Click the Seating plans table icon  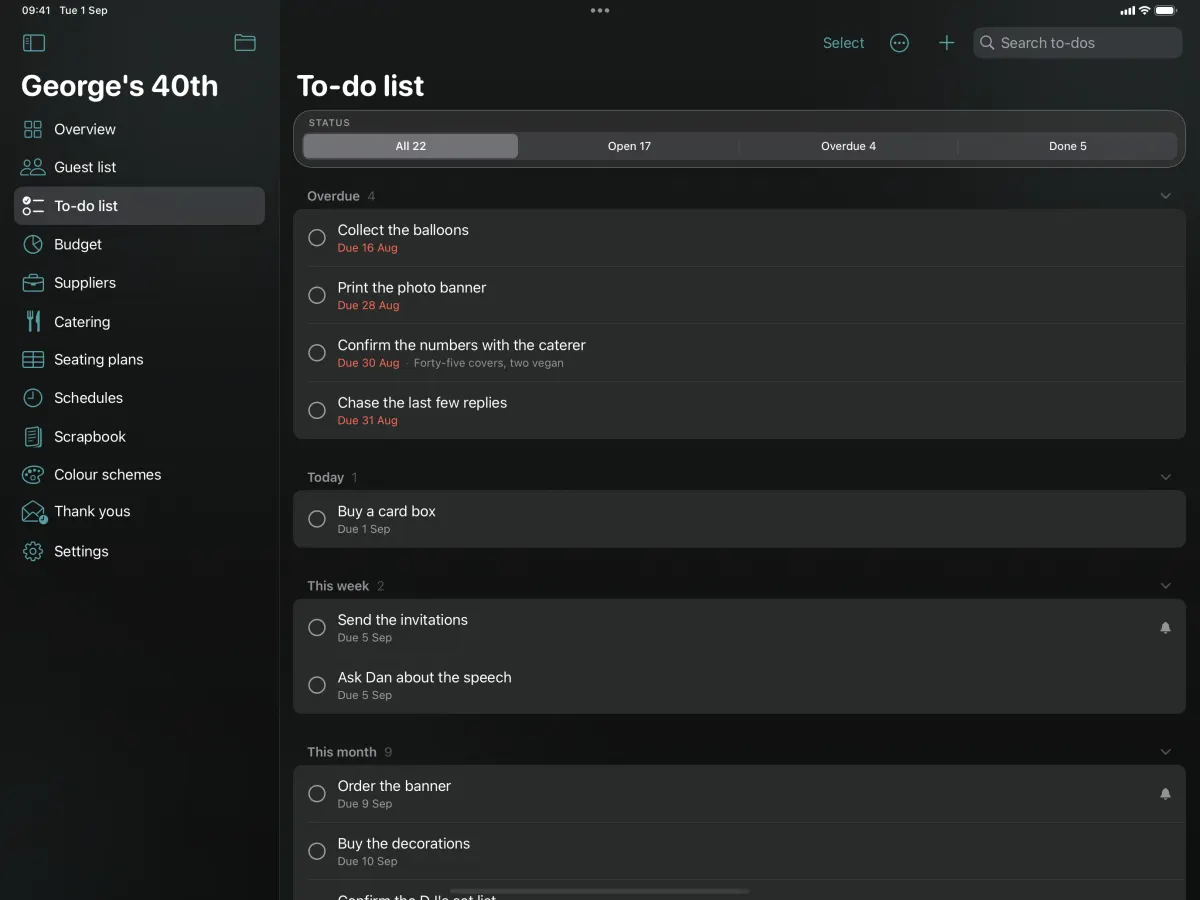tap(33, 359)
